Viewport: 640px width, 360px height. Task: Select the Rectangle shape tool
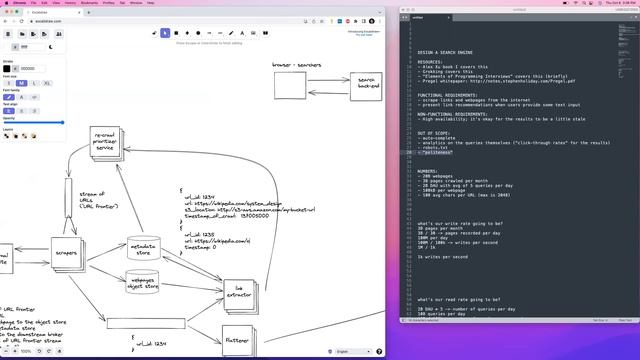[x=176, y=33]
